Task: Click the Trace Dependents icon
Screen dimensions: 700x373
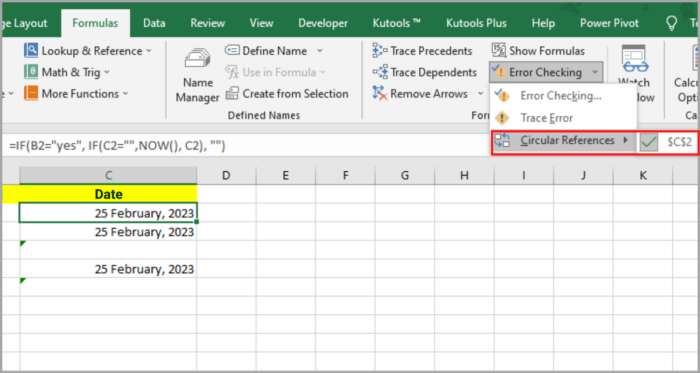Action: click(380, 72)
